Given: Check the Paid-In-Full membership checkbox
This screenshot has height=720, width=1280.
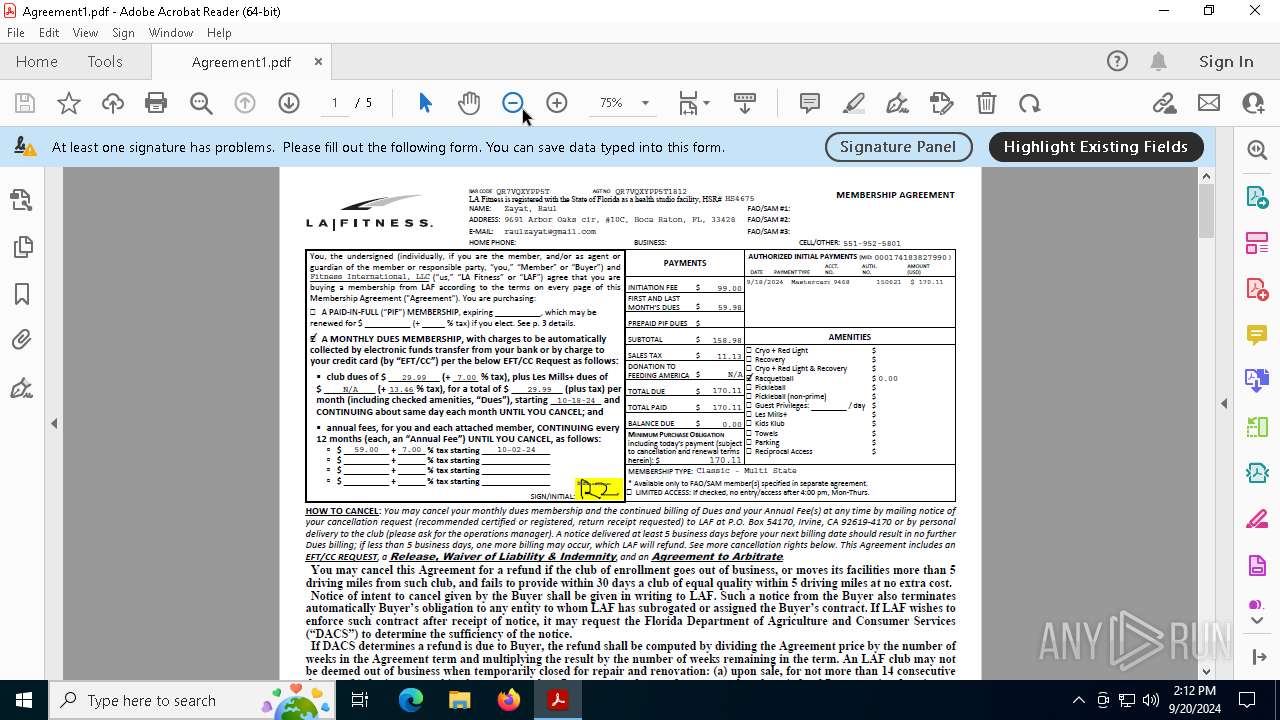Looking at the screenshot, I should tap(313, 312).
